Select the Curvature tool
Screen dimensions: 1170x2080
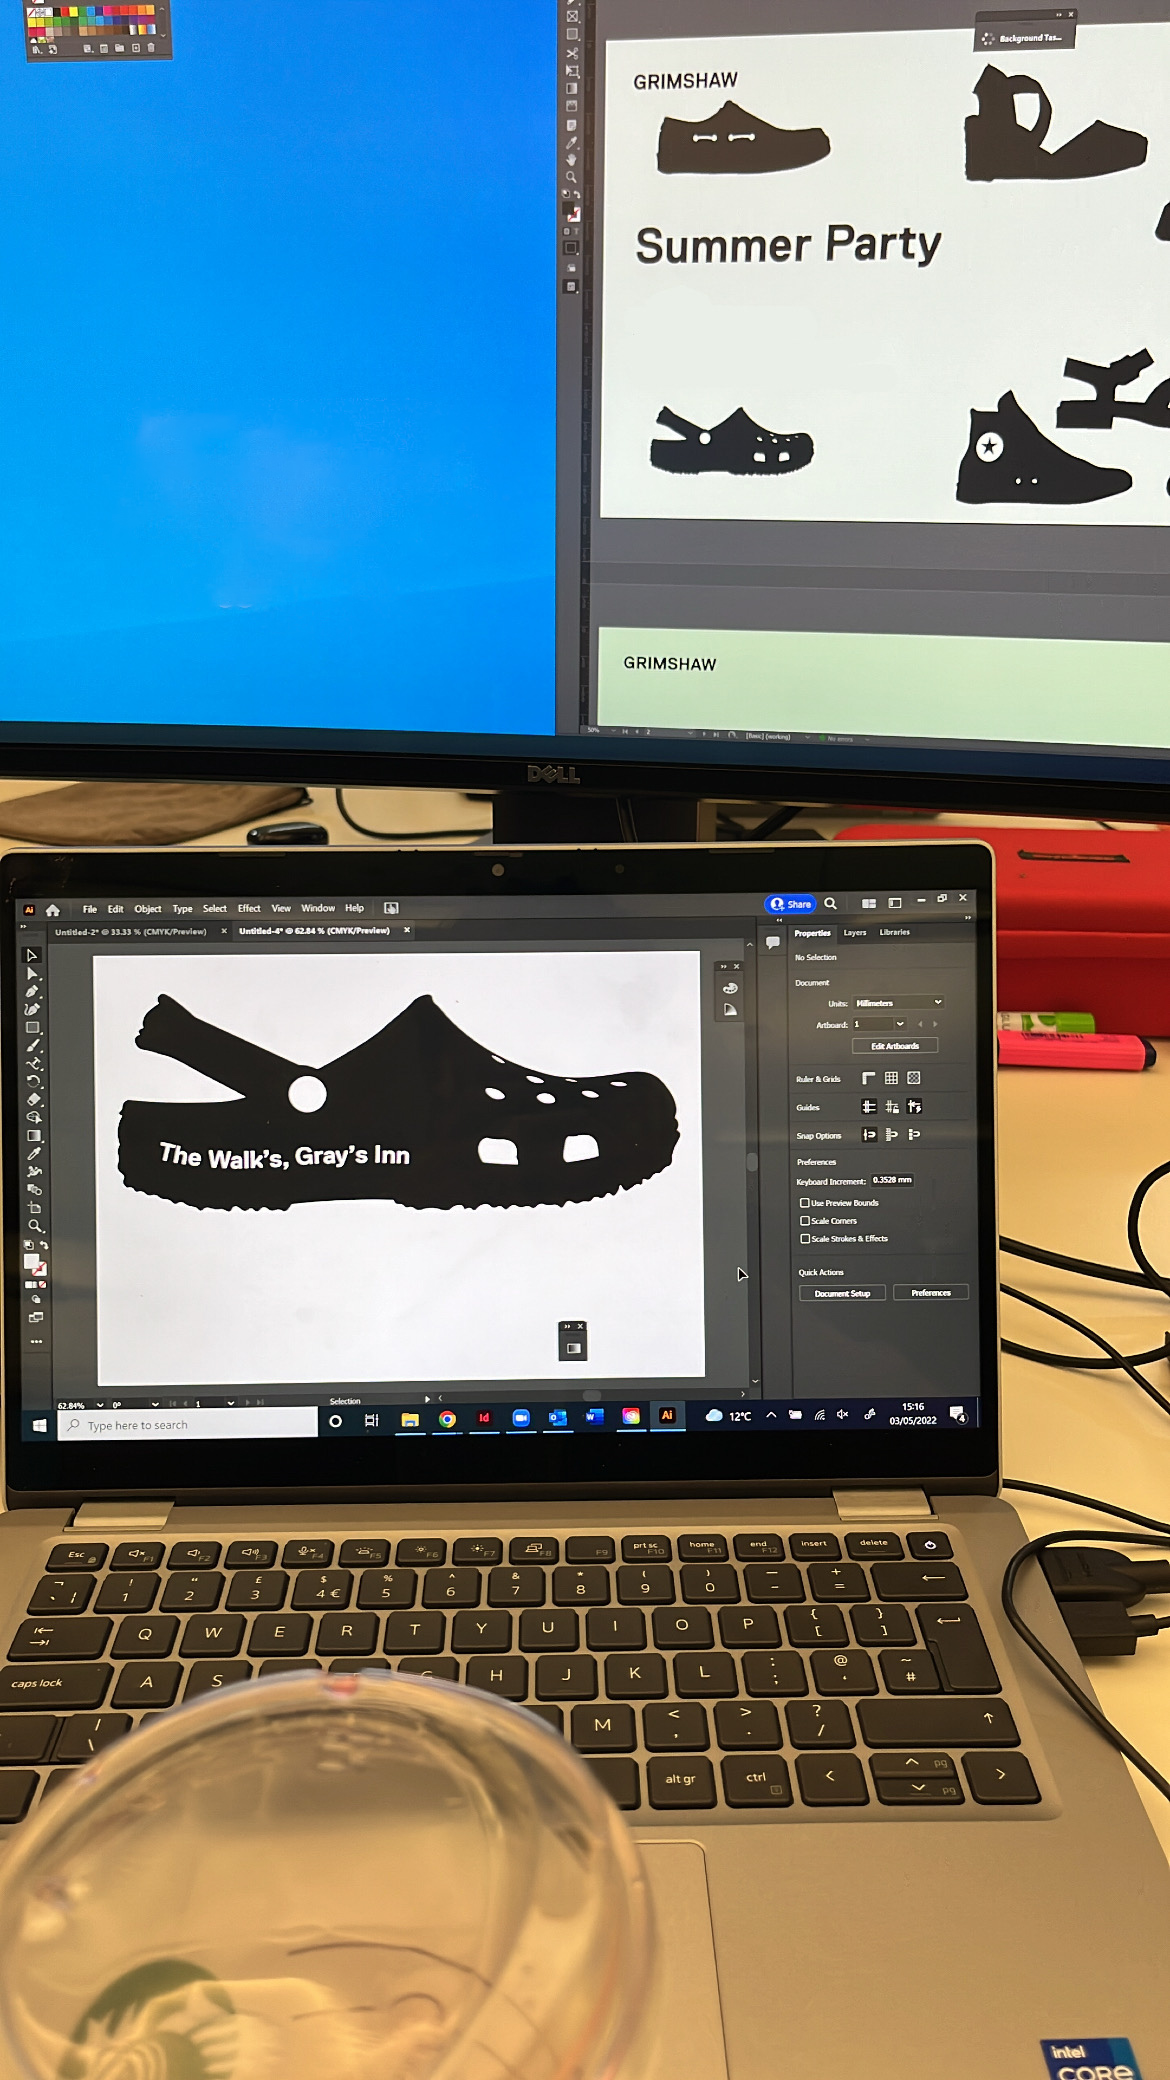(31, 1010)
